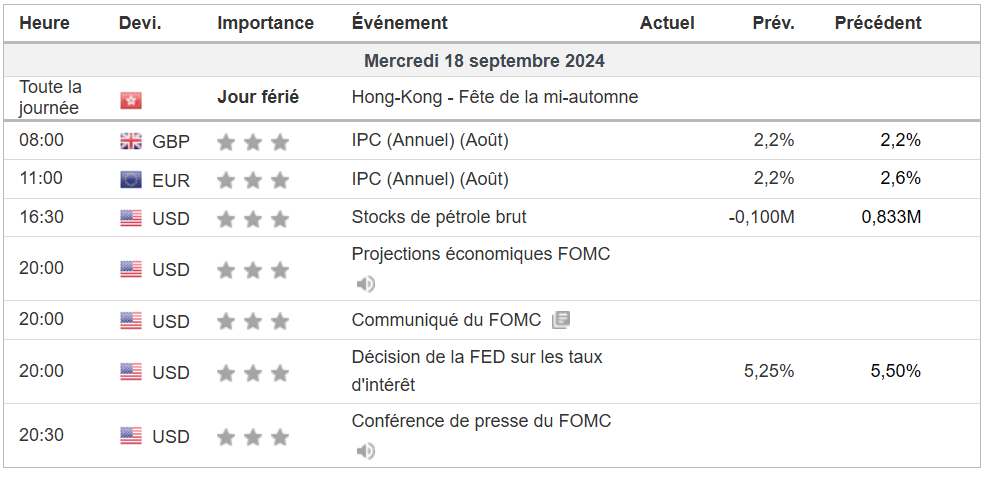Click speaker icon under Conférence de presse FOMC
The width and height of the screenshot is (998, 479).
(366, 451)
